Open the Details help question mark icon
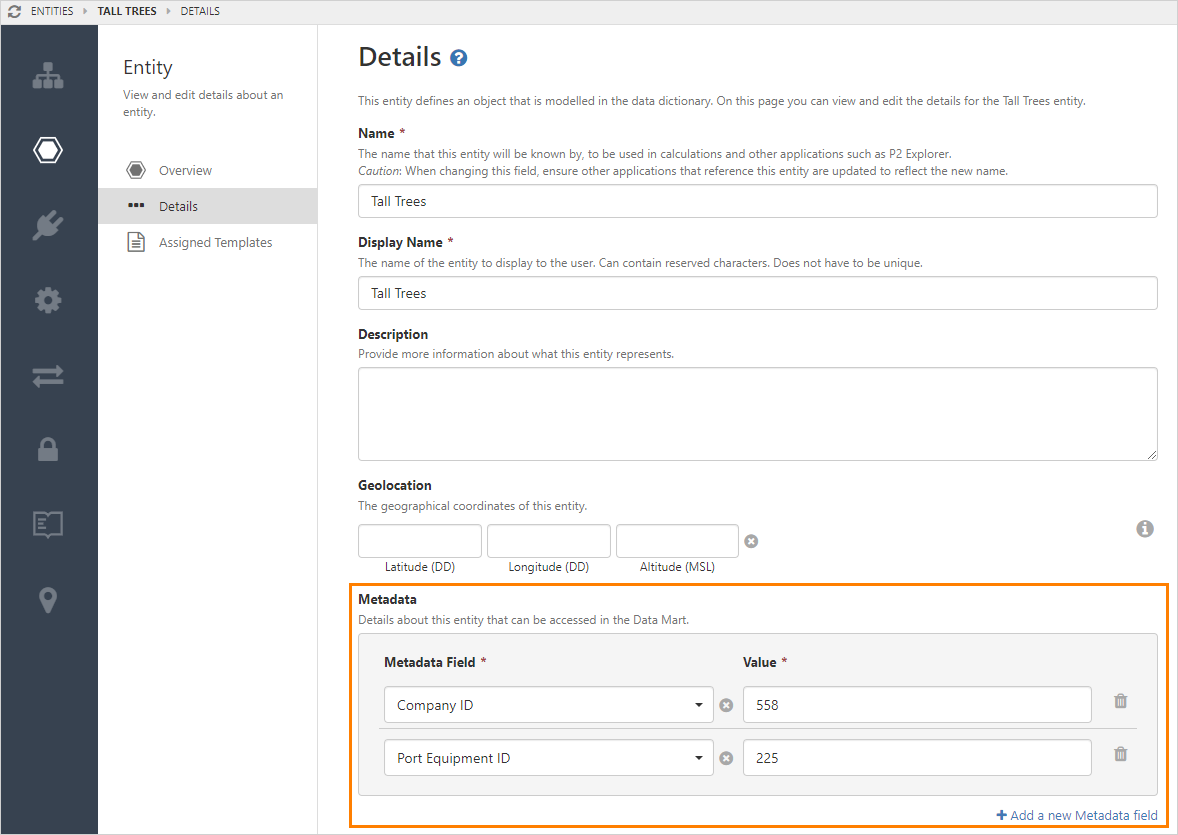This screenshot has height=835, width=1178. [459, 58]
